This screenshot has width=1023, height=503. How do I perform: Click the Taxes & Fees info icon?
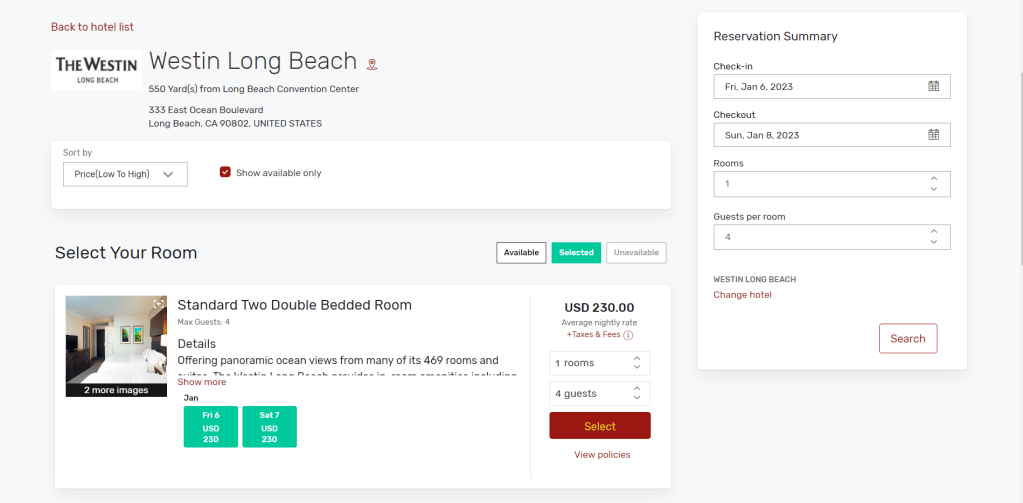[x=628, y=335]
